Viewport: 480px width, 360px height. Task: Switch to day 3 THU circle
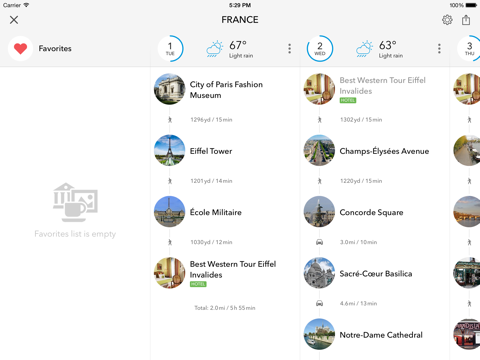coord(469,49)
